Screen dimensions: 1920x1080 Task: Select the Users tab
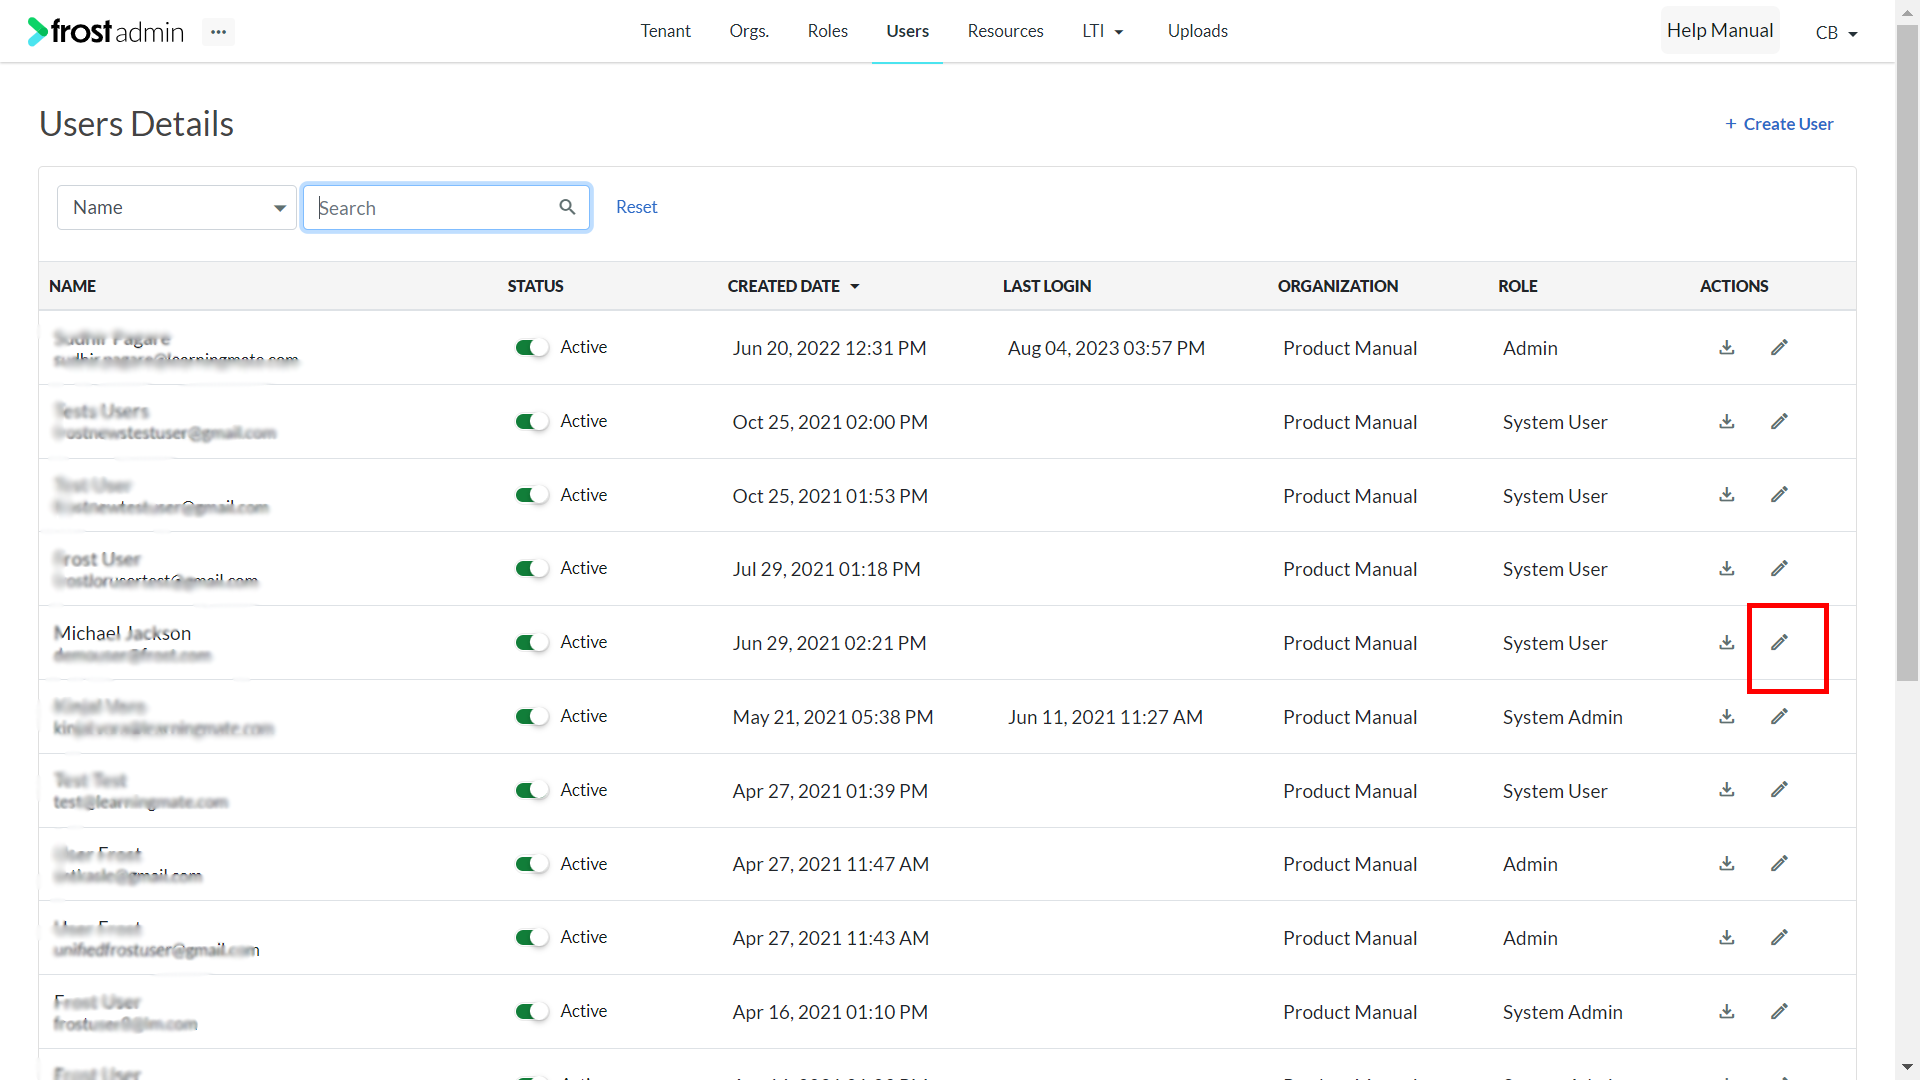click(x=907, y=31)
